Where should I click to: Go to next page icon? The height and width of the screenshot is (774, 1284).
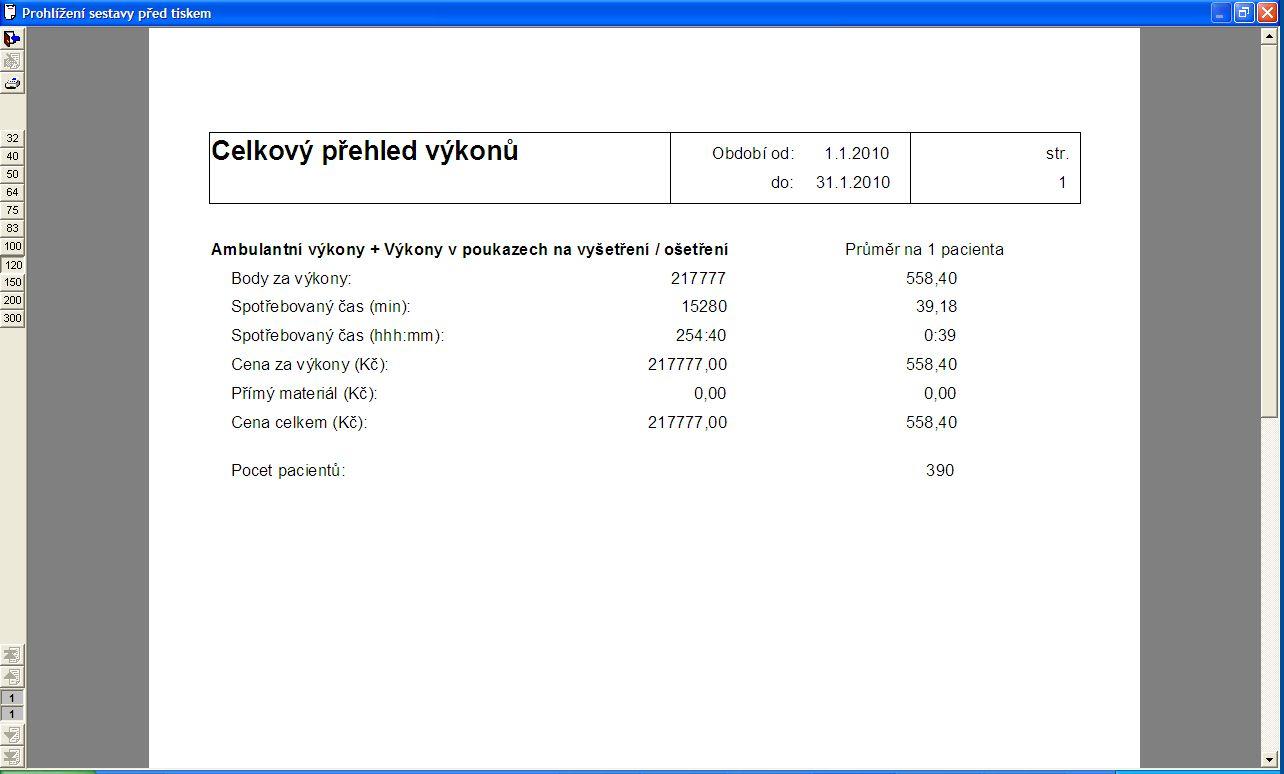12,735
